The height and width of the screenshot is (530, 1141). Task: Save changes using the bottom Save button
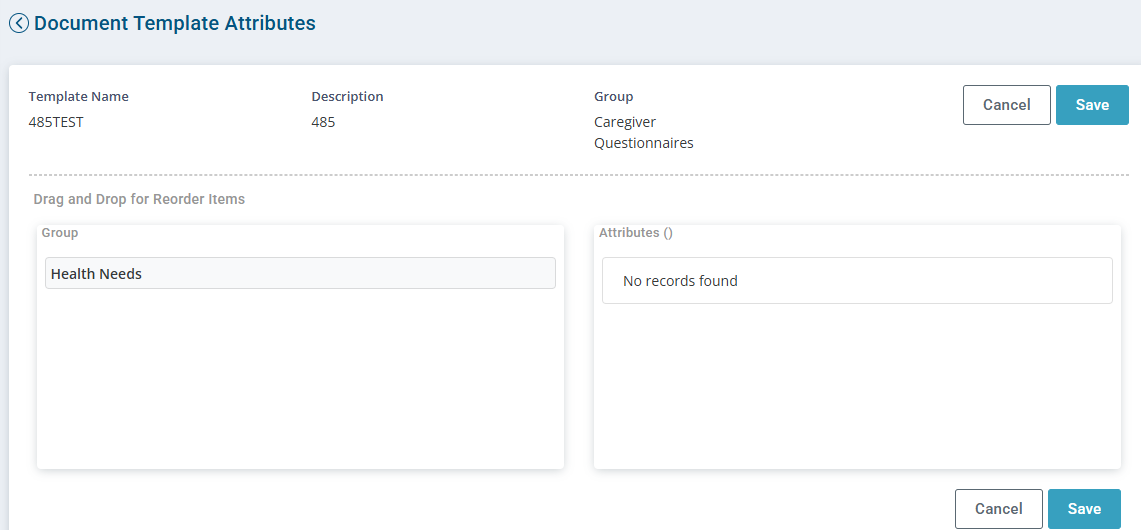point(1084,509)
